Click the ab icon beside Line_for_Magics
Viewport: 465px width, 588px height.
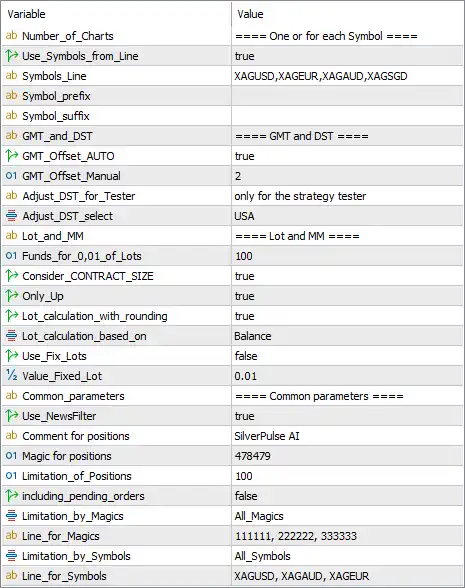coord(12,536)
